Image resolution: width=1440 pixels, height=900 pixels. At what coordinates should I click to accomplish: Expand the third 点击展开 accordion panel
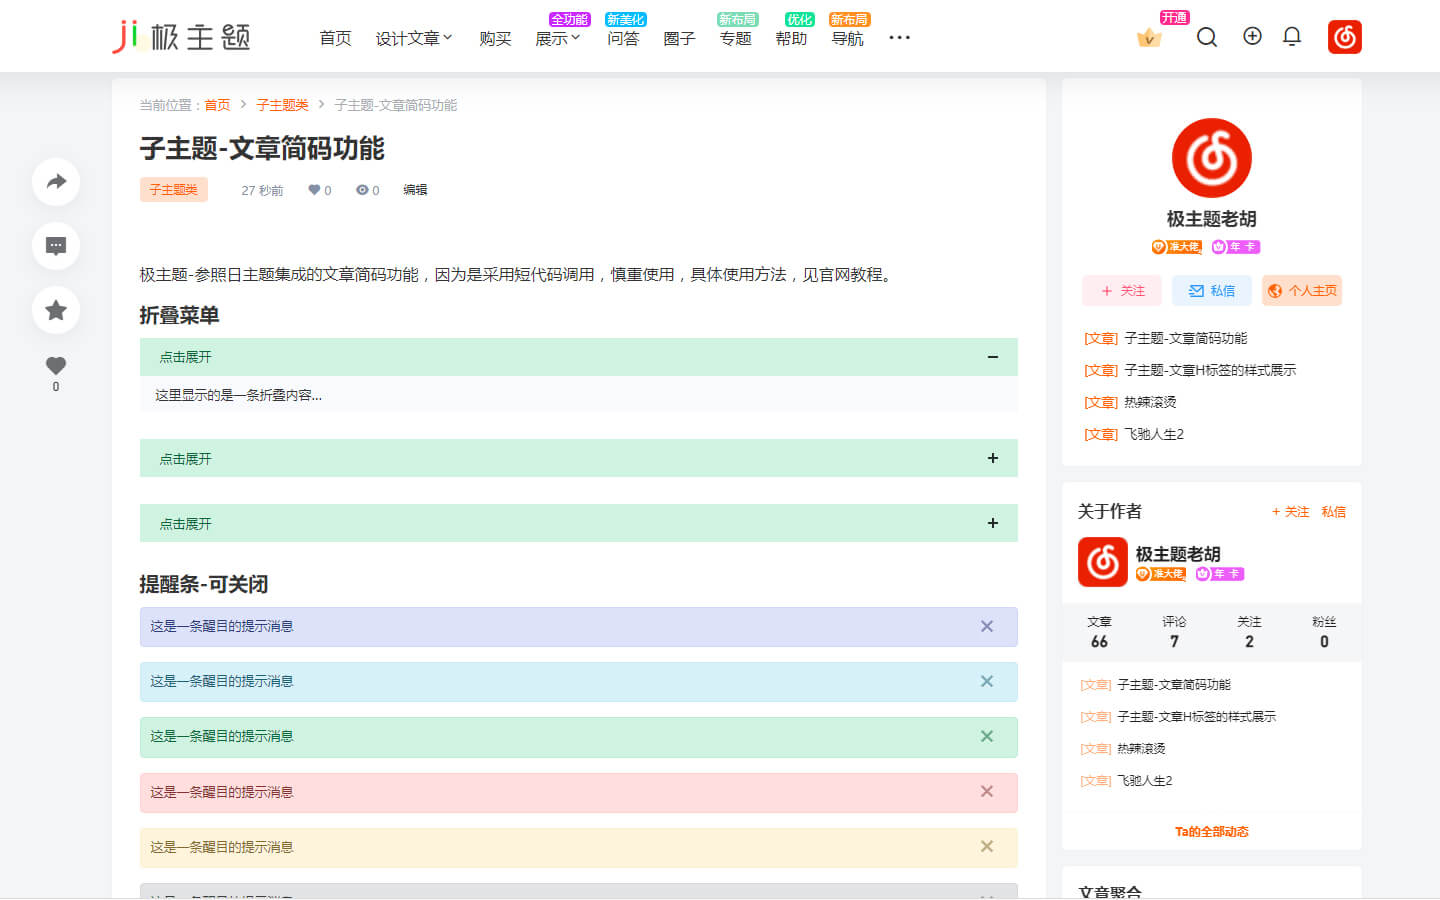coord(992,523)
